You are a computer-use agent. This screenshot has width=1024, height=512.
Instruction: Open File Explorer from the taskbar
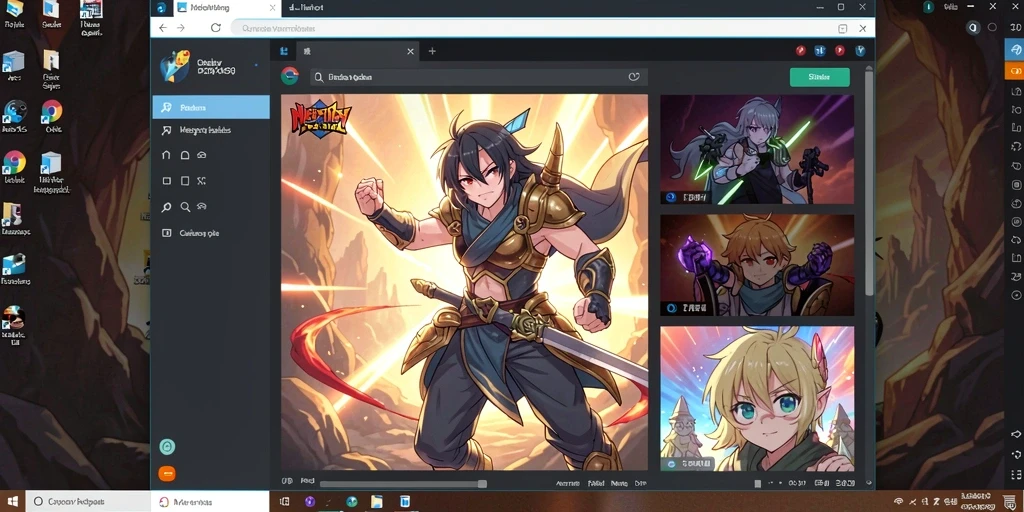tap(377, 502)
